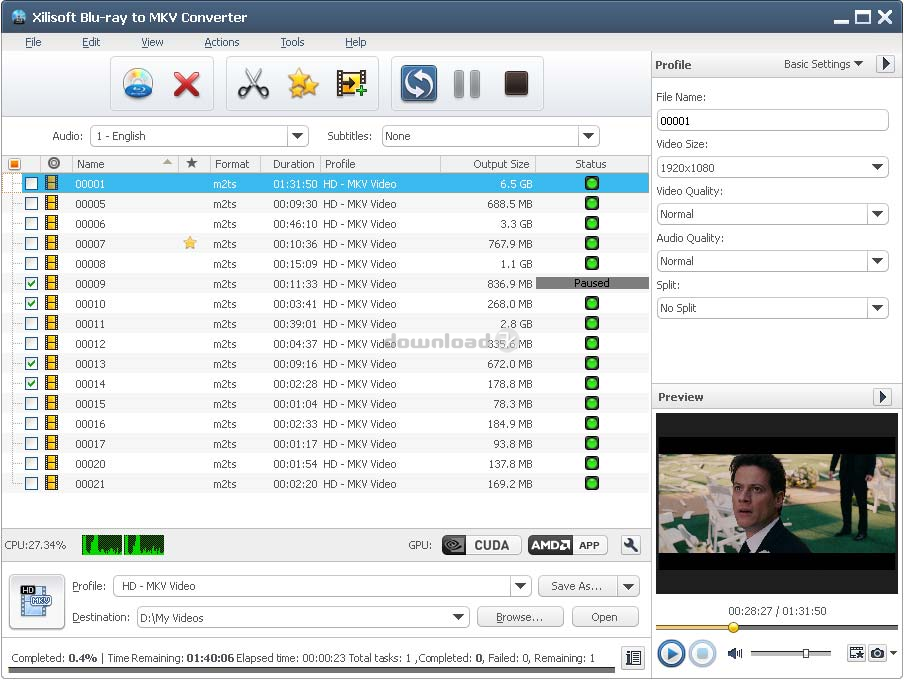Expand the Profile panel arrow button
This screenshot has width=904, height=680.
point(885,63)
